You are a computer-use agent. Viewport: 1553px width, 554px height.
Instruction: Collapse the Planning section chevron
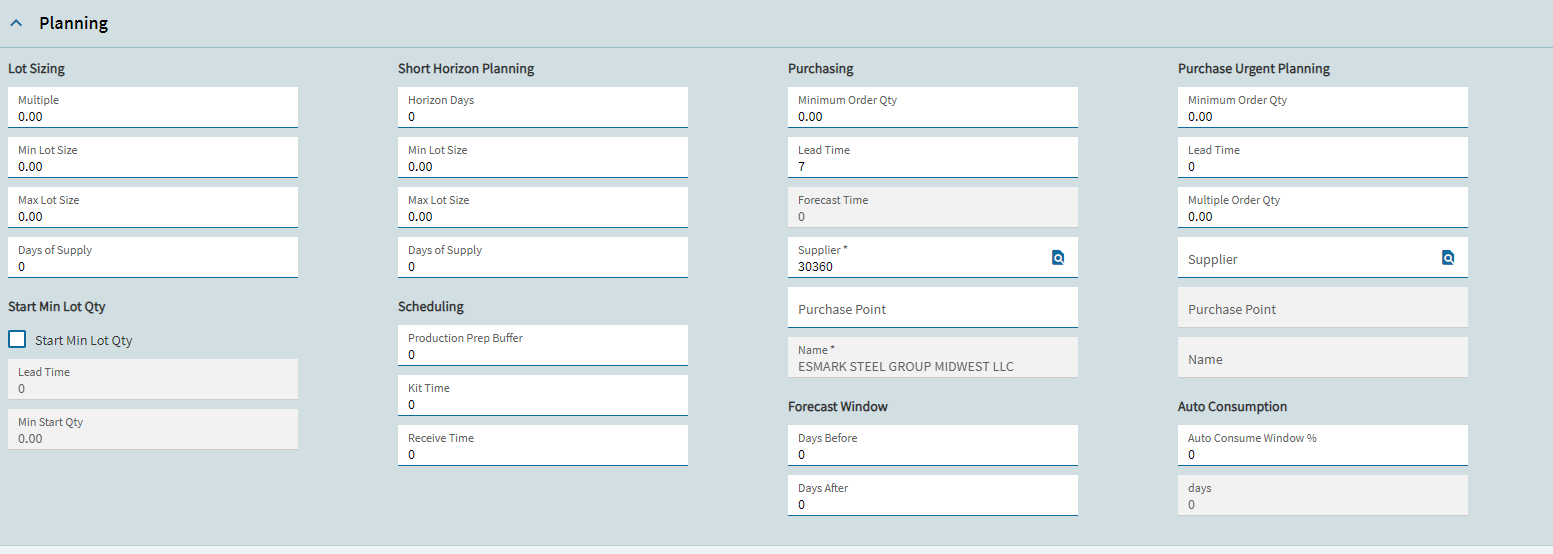click(x=16, y=23)
